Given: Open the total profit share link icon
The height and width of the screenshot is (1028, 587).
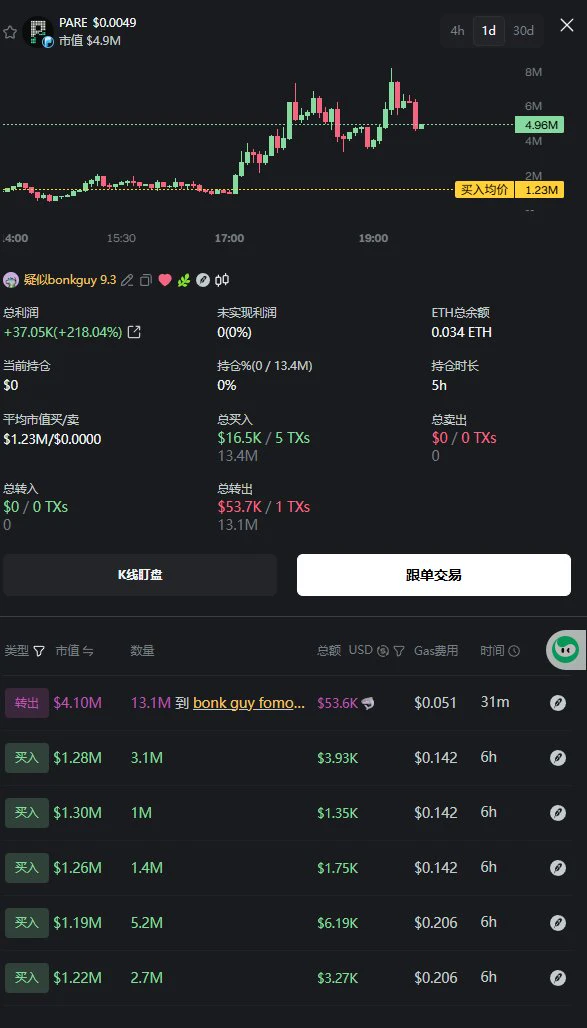Looking at the screenshot, I should [134, 332].
